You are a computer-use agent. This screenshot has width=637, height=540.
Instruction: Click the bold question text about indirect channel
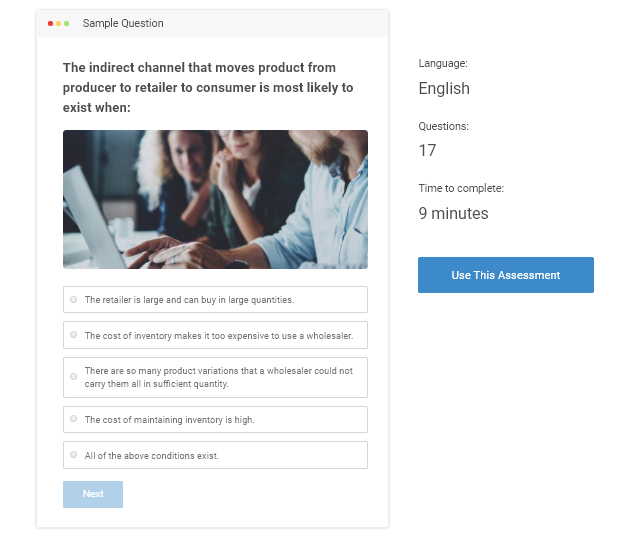pyautogui.click(x=208, y=87)
